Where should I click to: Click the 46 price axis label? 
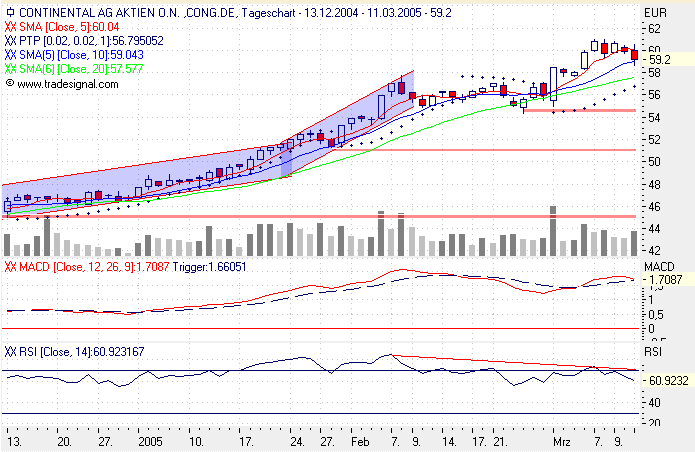pos(655,207)
